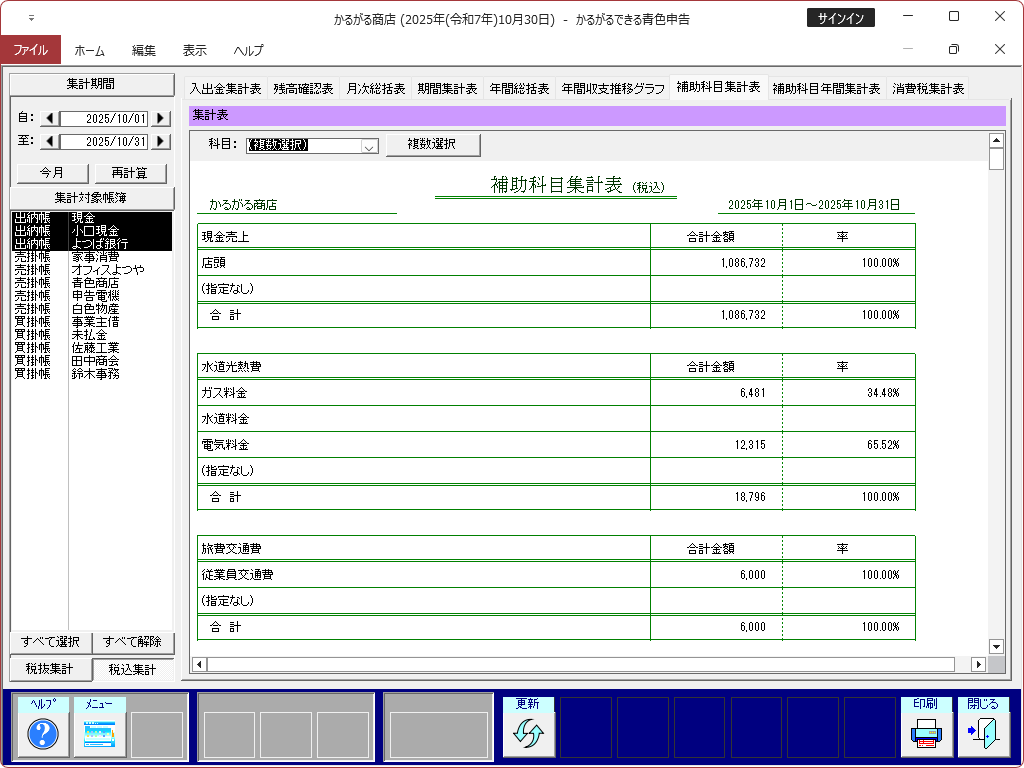Select 青色商店 in the ledger list
This screenshot has width=1024, height=768.
pyautogui.click(x=95, y=283)
